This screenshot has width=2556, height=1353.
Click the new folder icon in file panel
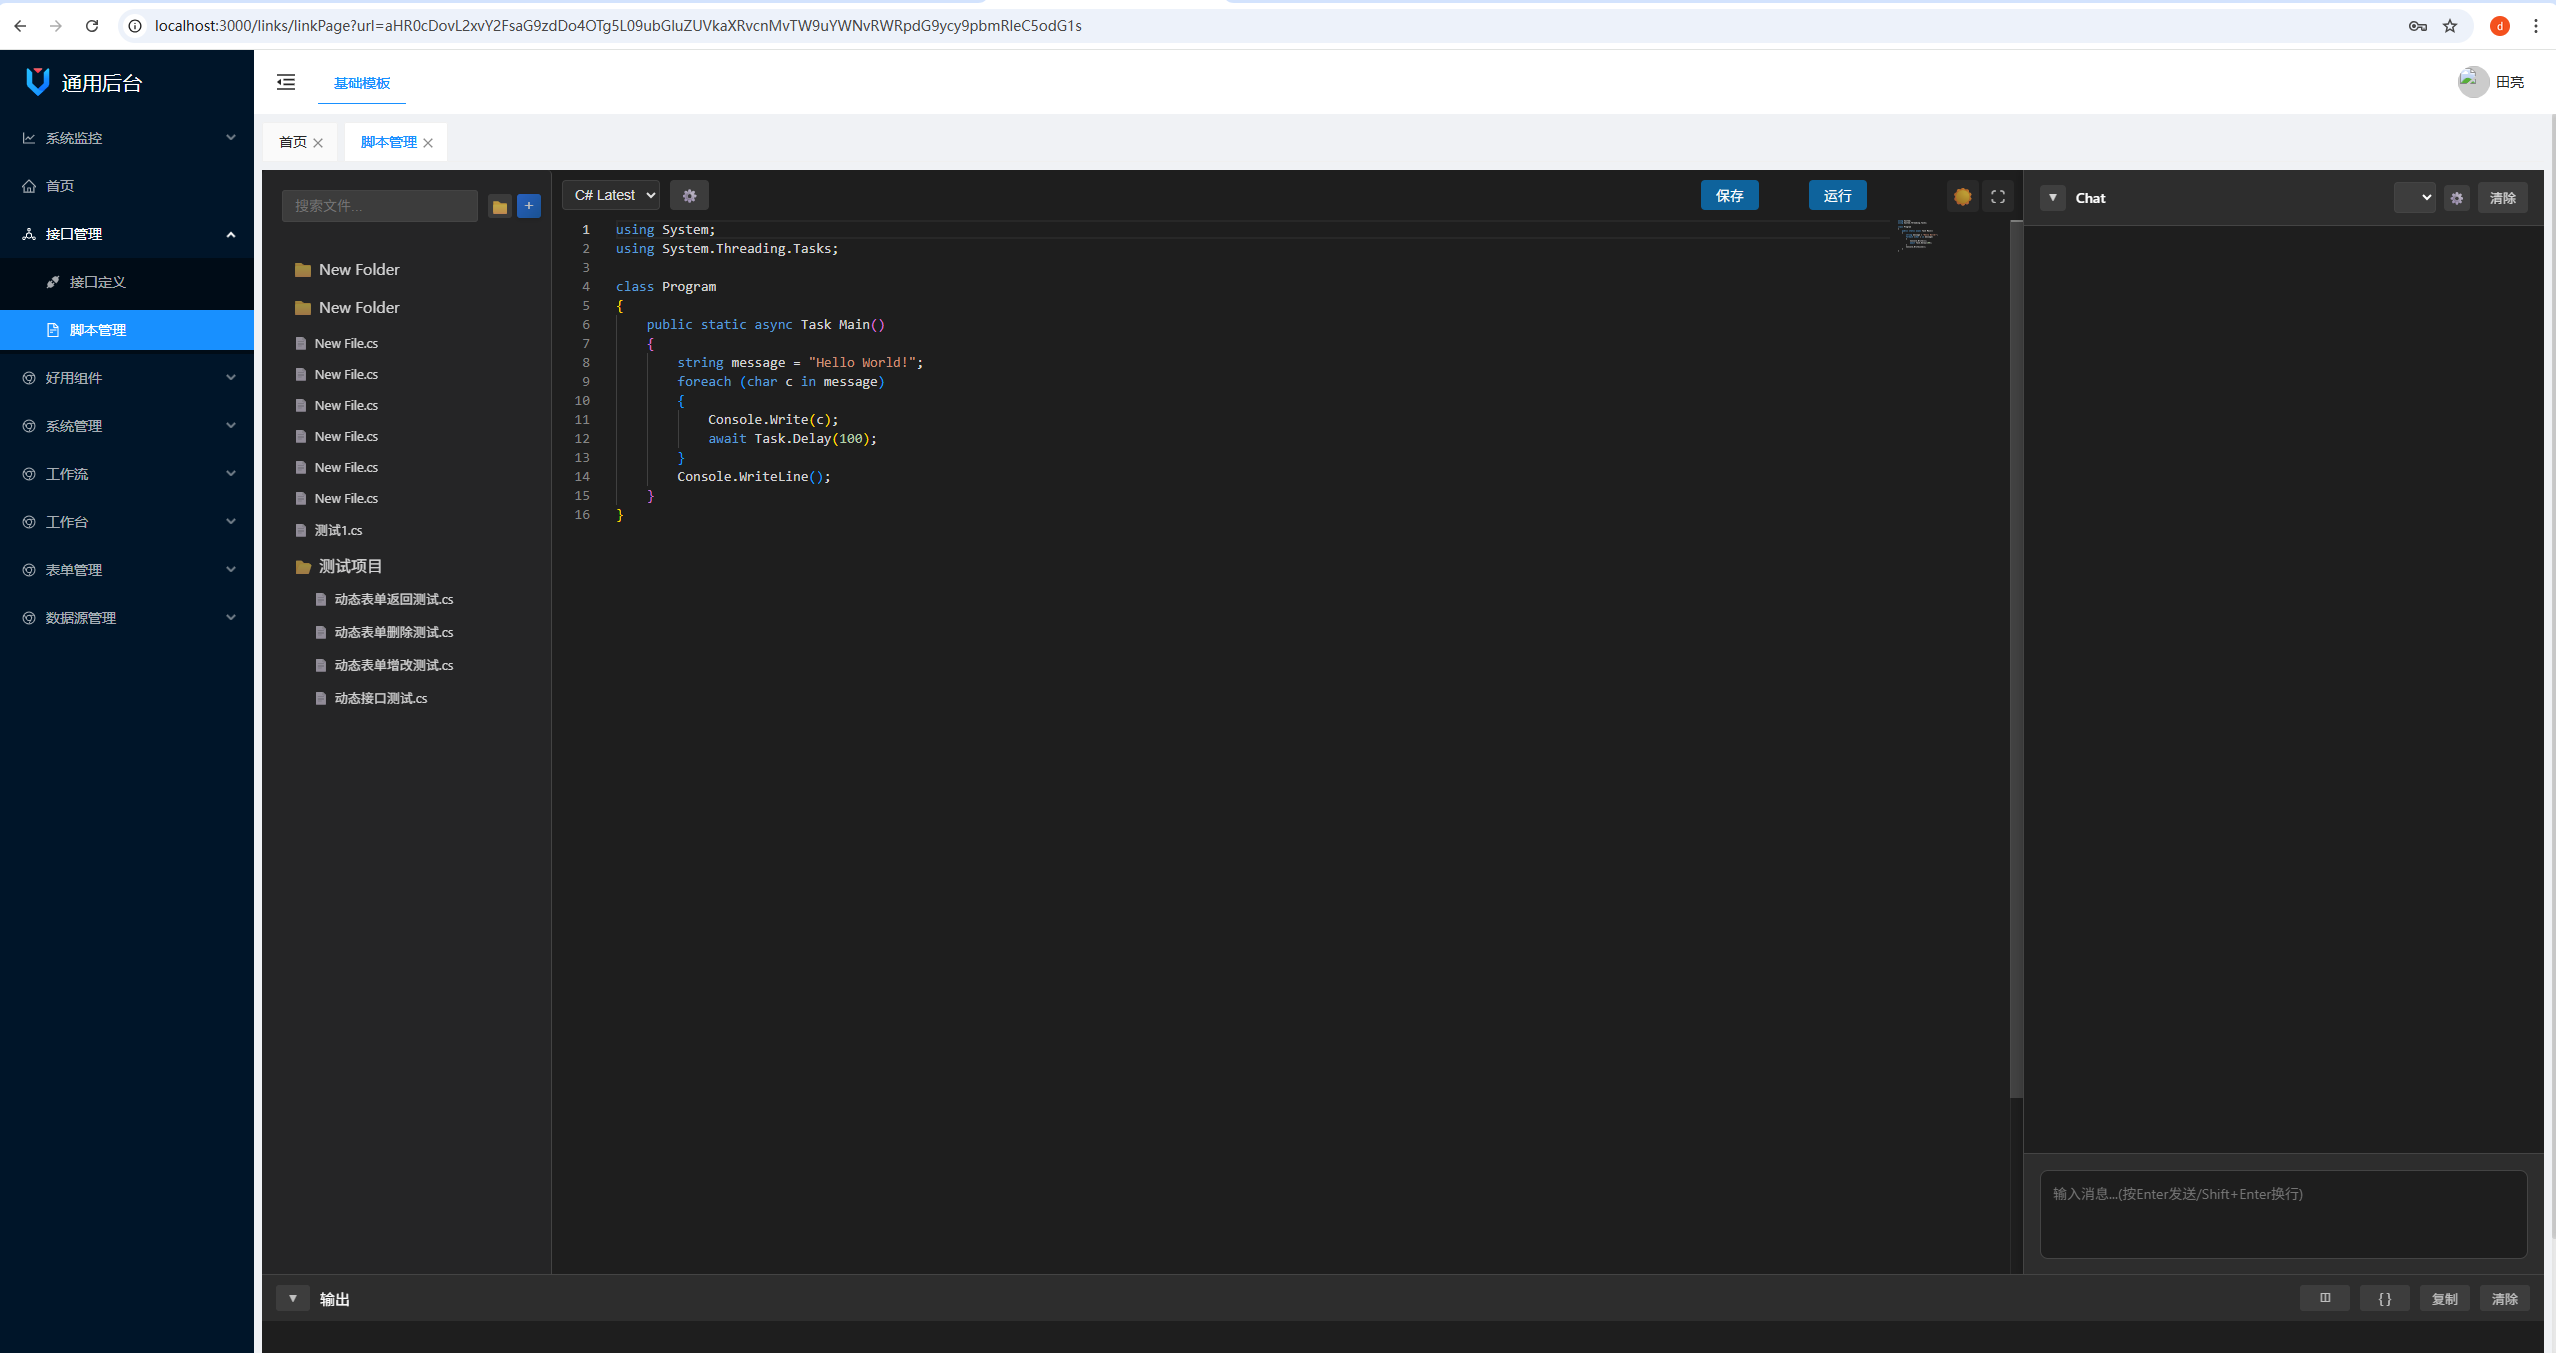[500, 206]
